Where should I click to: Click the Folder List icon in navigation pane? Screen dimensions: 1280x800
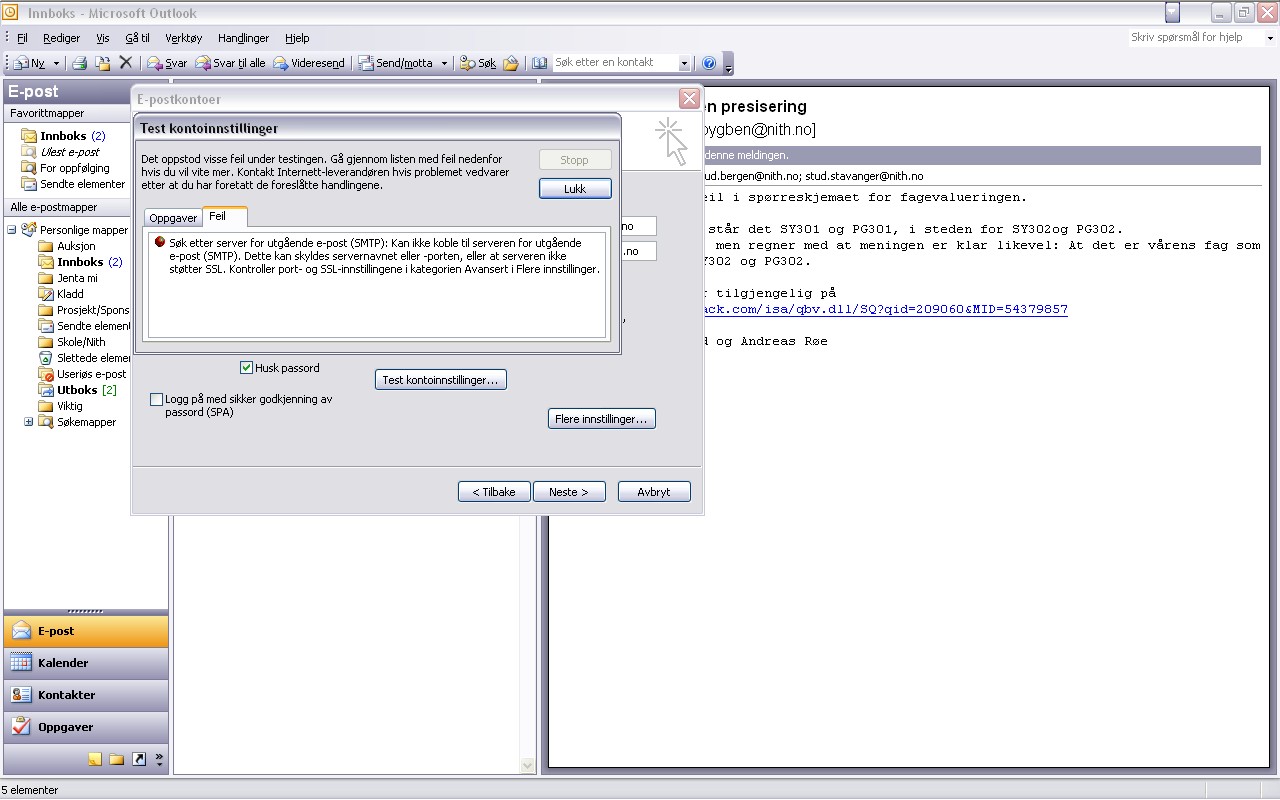click(x=117, y=760)
